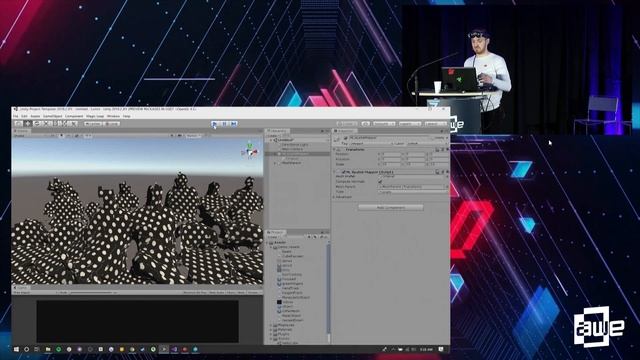The width and height of the screenshot is (640, 360).
Task: Select the Inspector tab
Action: (x=345, y=131)
